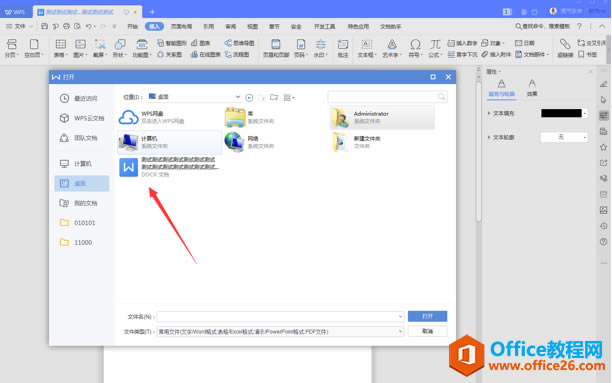612x383 pixels.
Task: Click the undo arrow icon
Action: point(89,26)
